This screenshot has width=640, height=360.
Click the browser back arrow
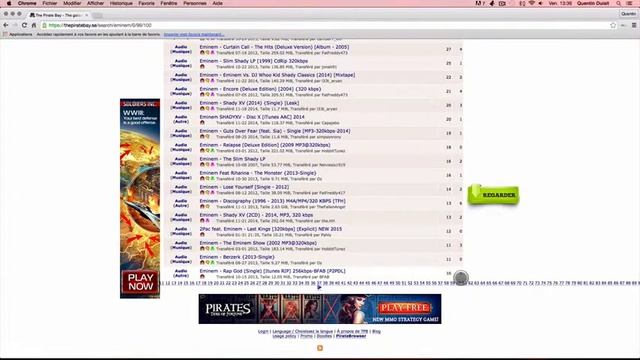point(6,25)
